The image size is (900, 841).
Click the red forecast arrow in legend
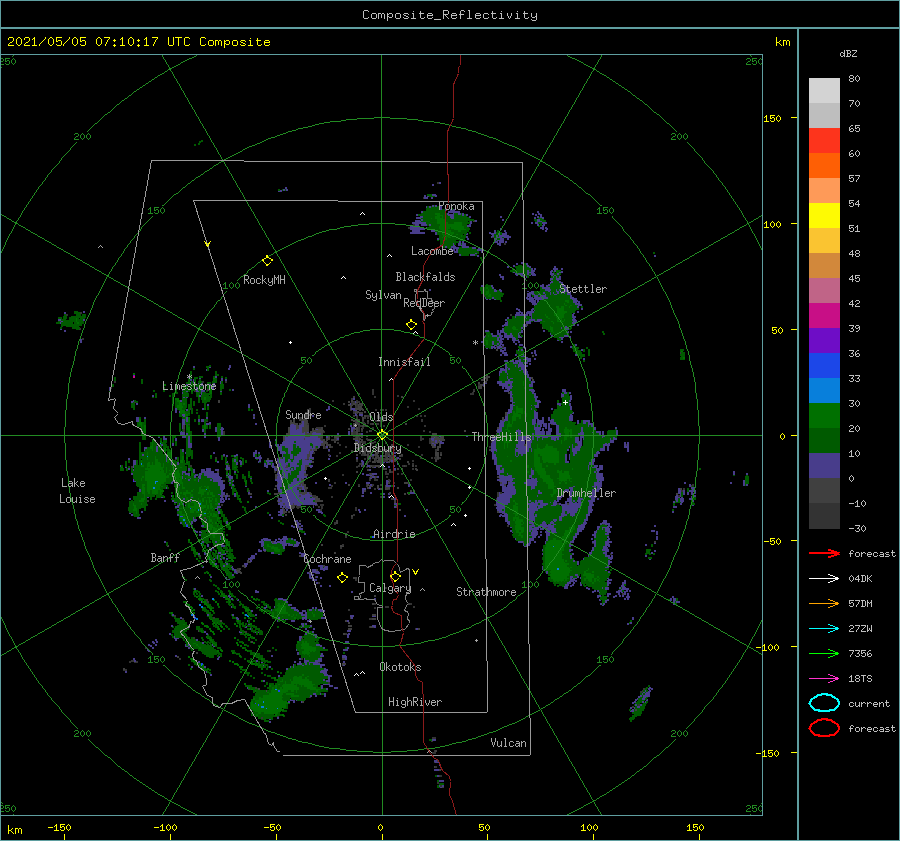824,553
